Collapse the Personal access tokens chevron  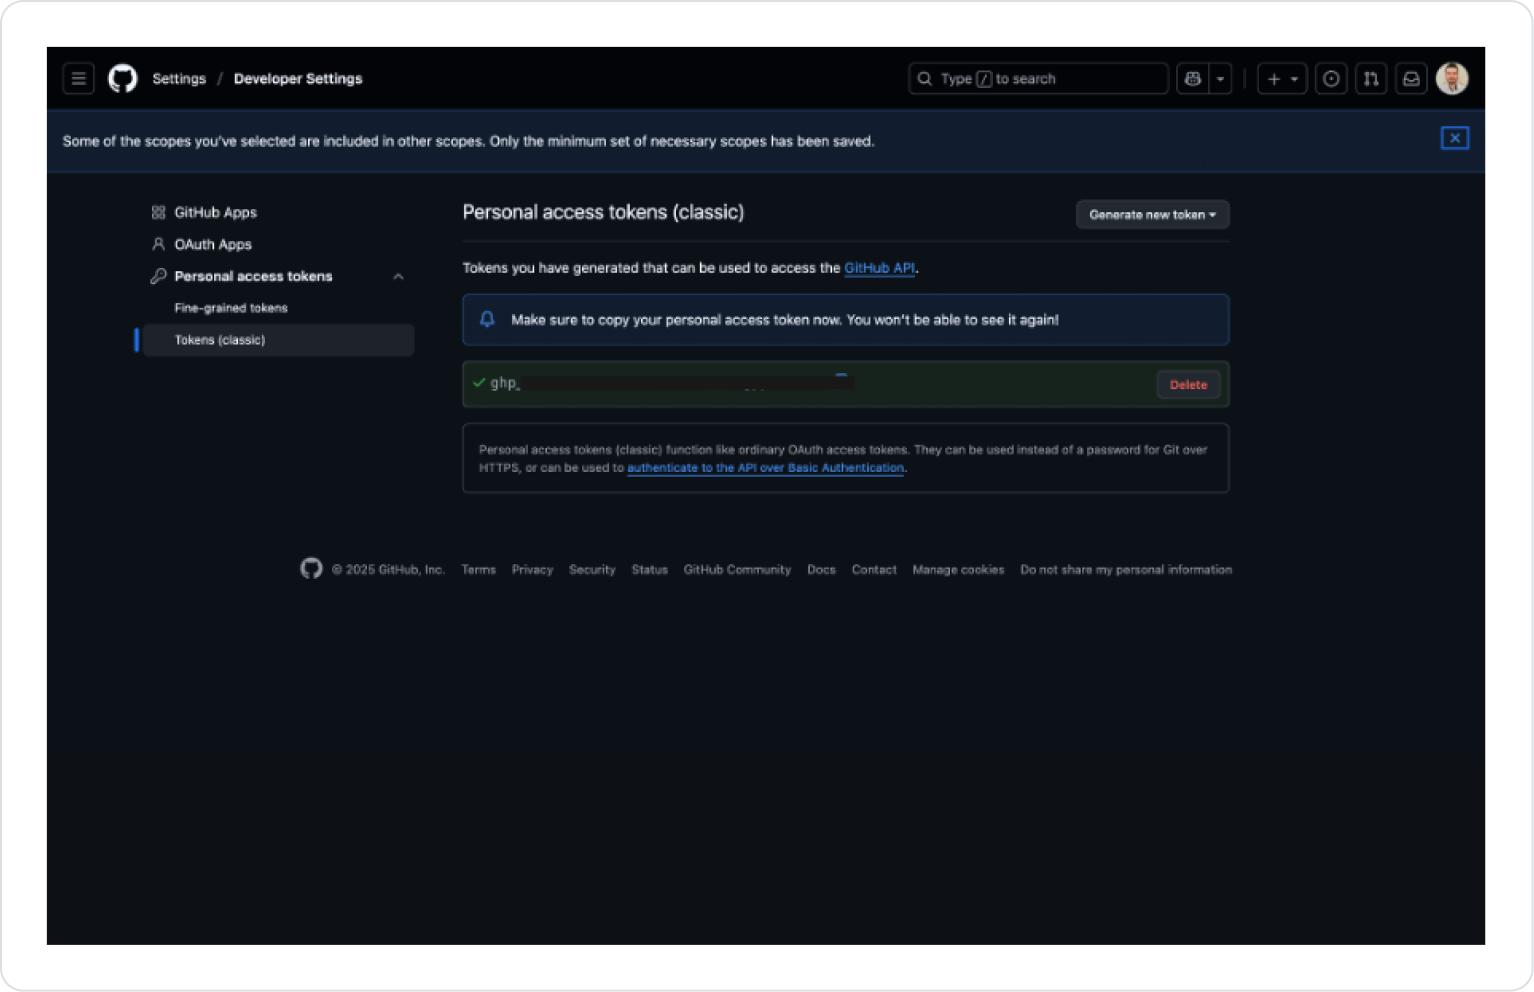[398, 276]
